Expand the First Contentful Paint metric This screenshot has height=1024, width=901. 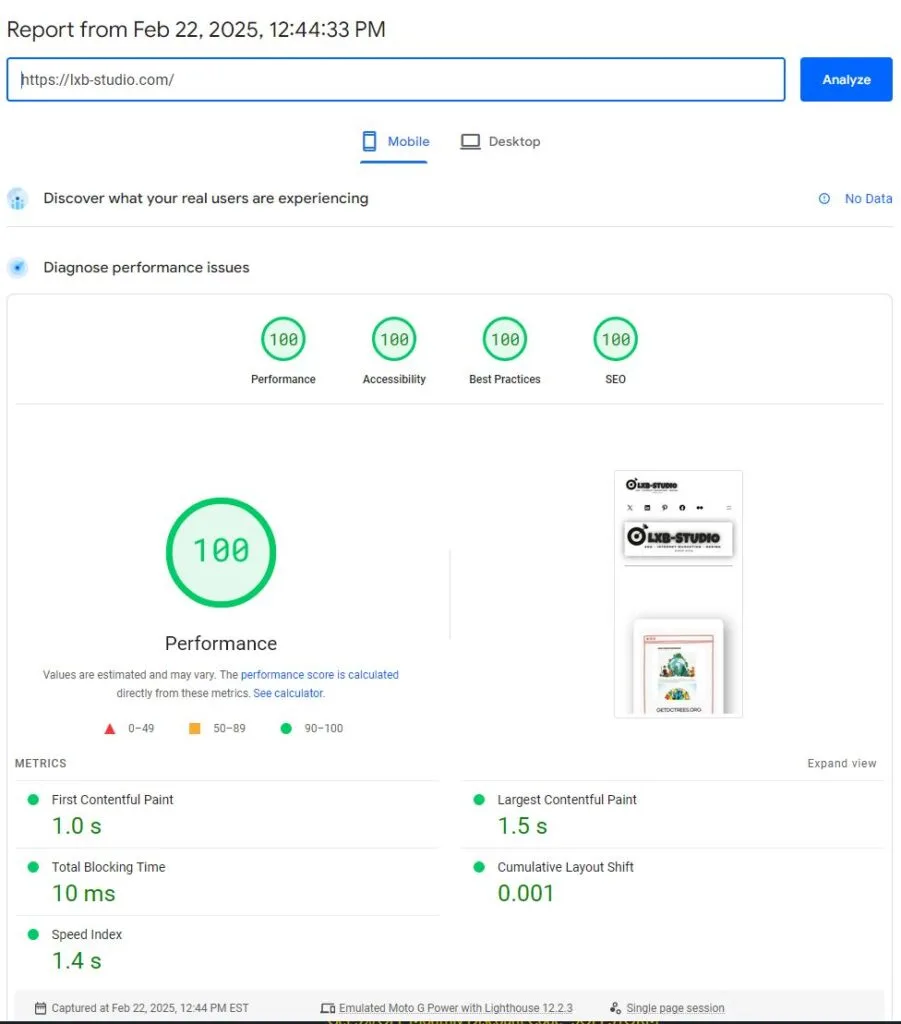(112, 800)
